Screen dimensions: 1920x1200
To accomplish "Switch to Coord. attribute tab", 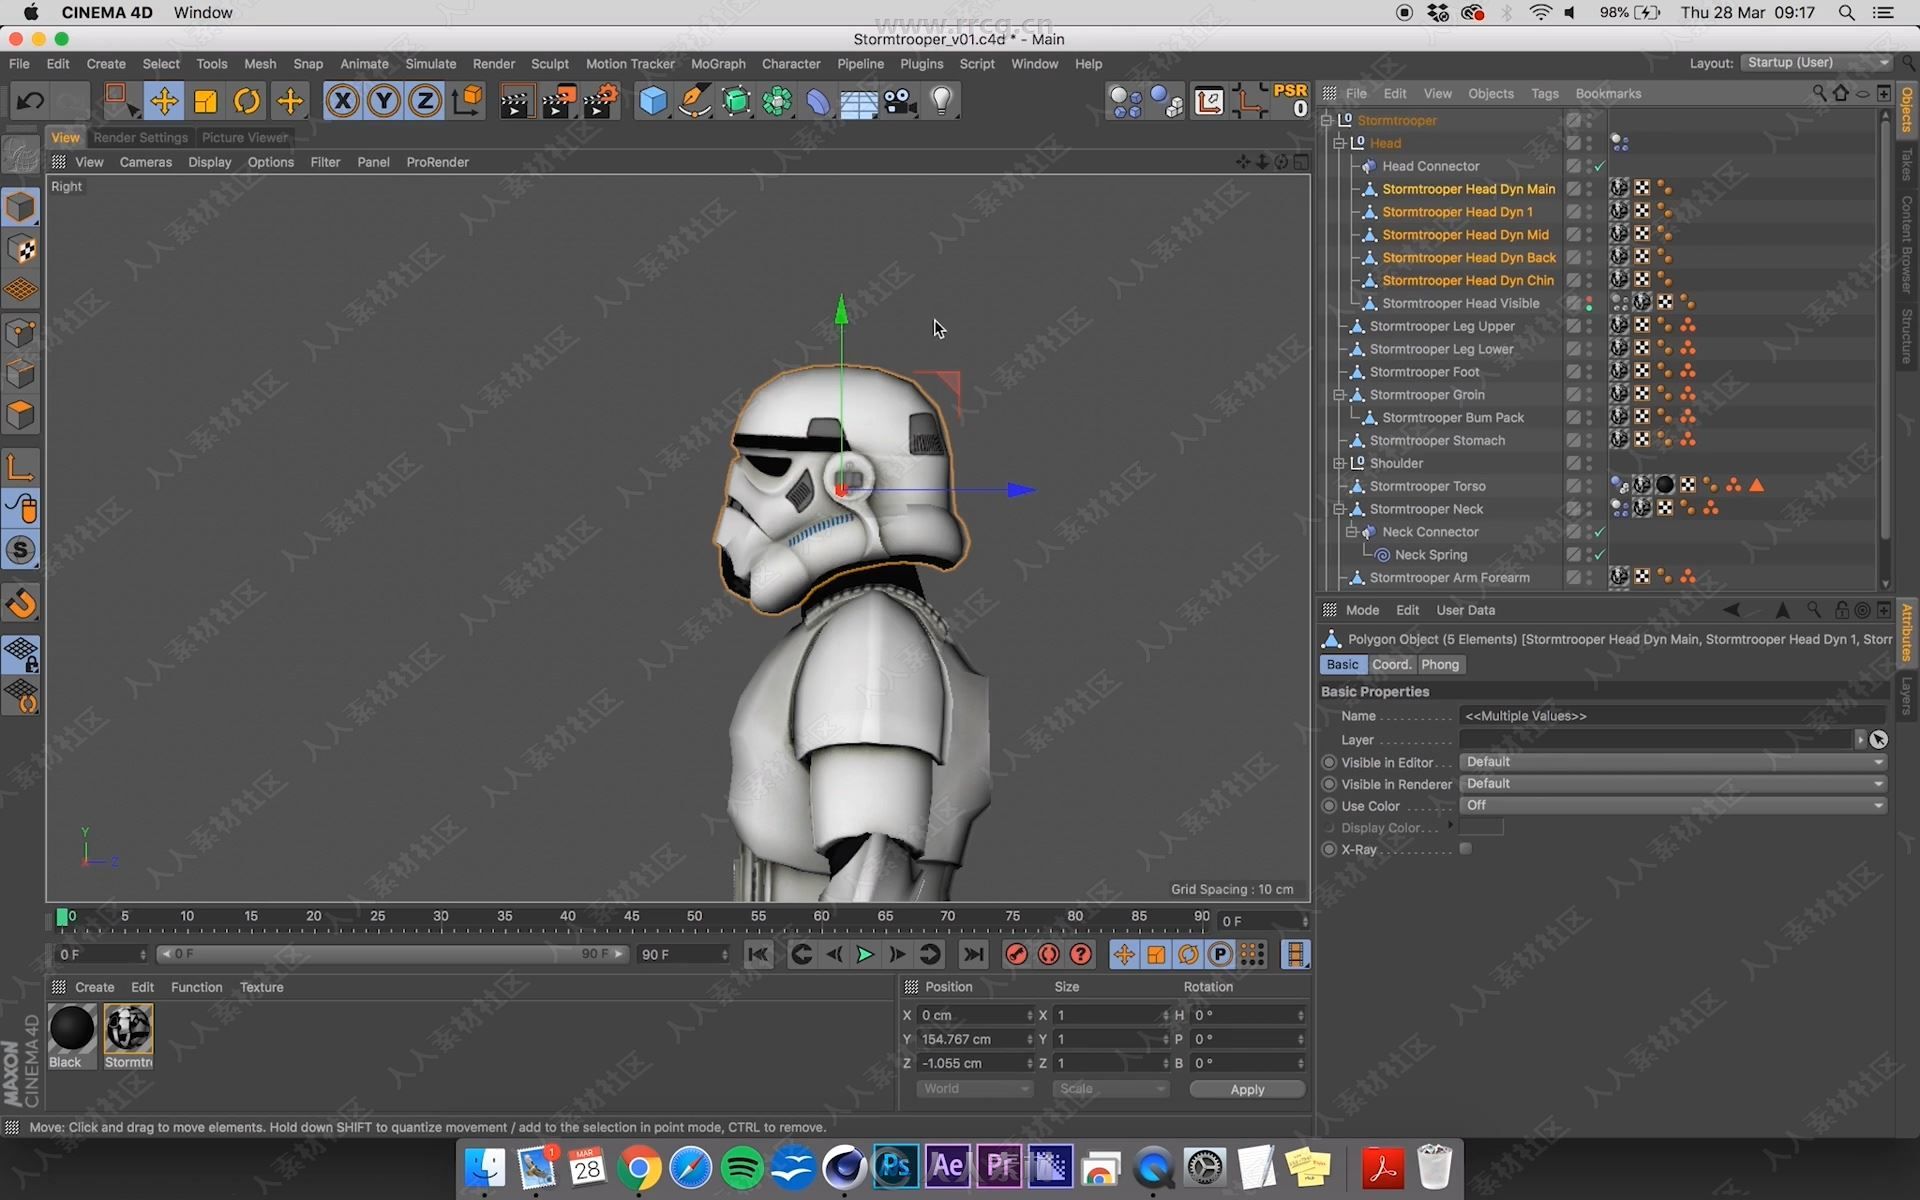I will (x=1391, y=665).
